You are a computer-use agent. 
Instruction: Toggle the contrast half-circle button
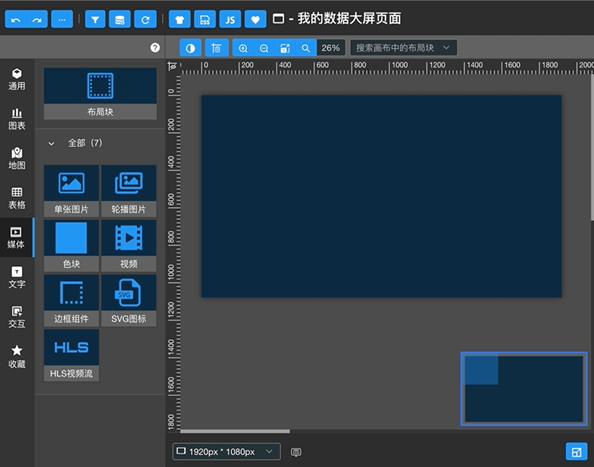click(190, 48)
